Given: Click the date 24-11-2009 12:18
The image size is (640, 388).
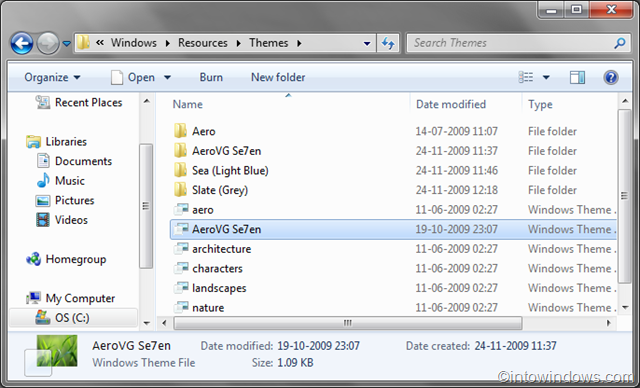Looking at the screenshot, I should point(456,190).
